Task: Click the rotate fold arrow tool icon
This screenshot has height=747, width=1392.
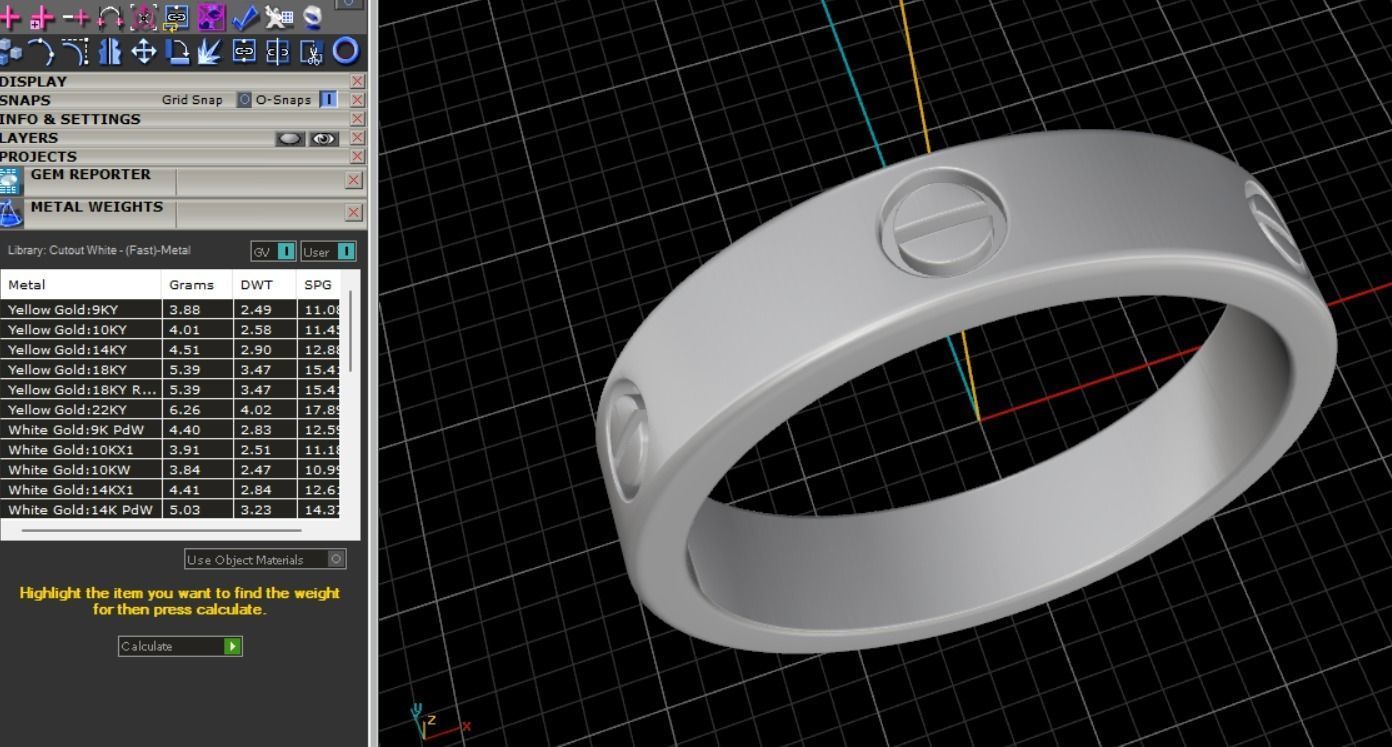Action: pos(177,51)
